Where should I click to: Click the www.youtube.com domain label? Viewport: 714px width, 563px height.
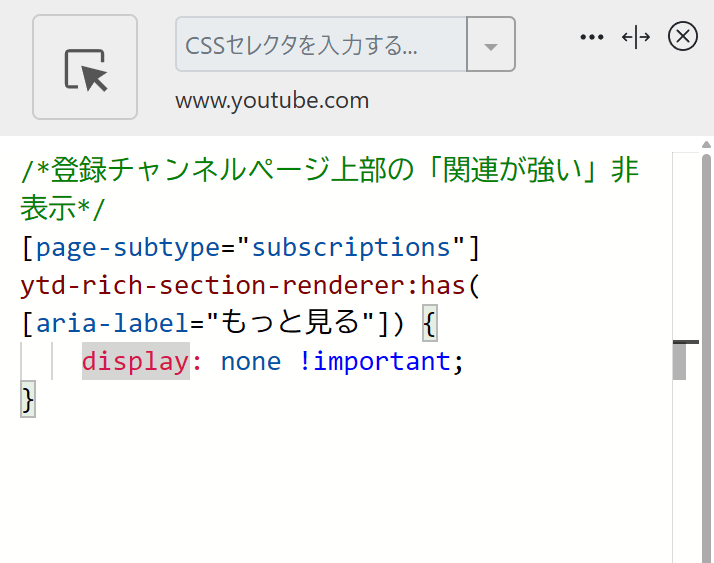click(272, 101)
